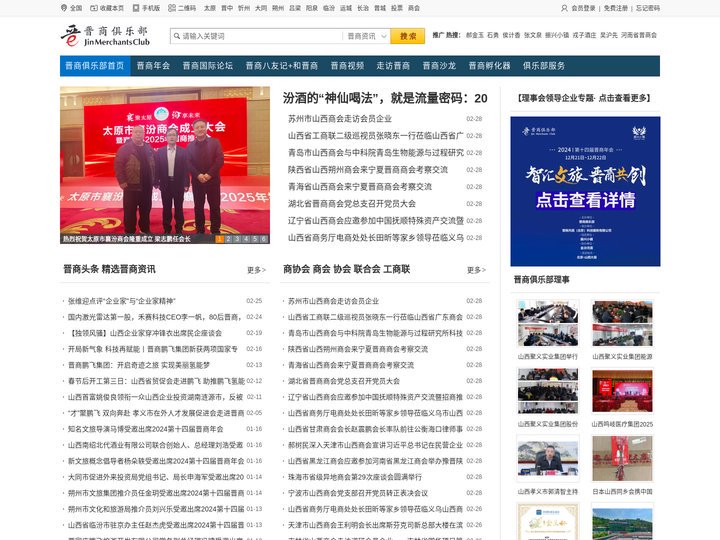The height and width of the screenshot is (540, 720).
Task: Open thumbnail 山西孝义市郭清智主持
Action: (x=548, y=459)
